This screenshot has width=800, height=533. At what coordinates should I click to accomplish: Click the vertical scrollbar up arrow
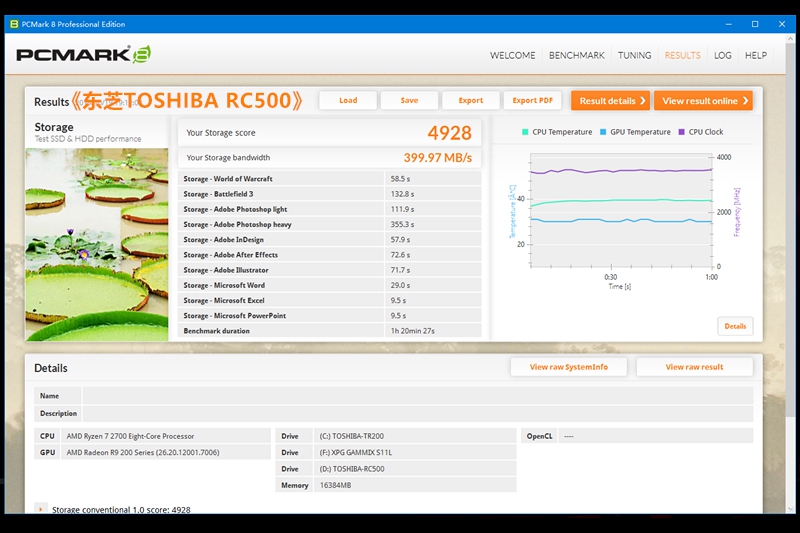(791, 38)
